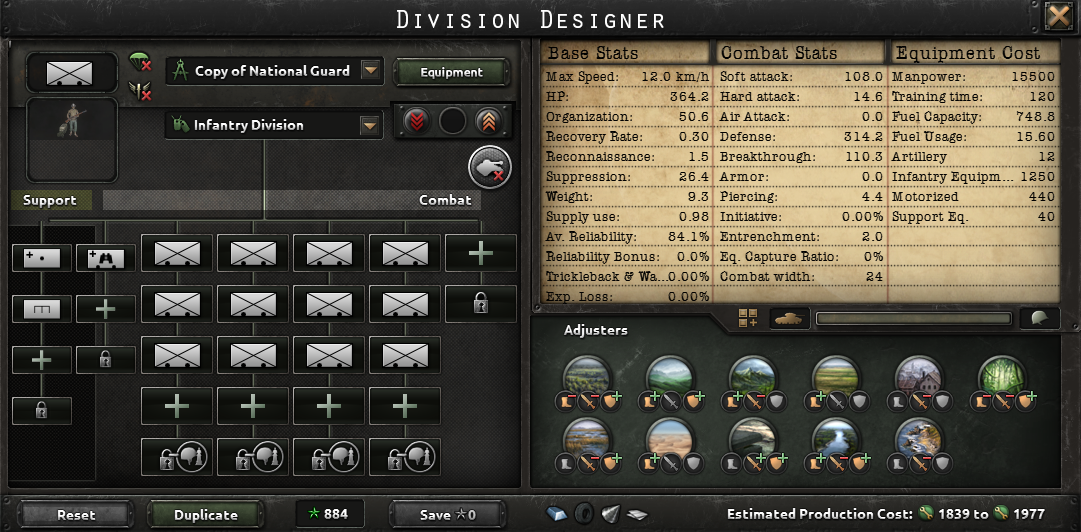The height and width of the screenshot is (532, 1081).
Task: Click the progress bar above Adjusters
Action: coord(914,318)
